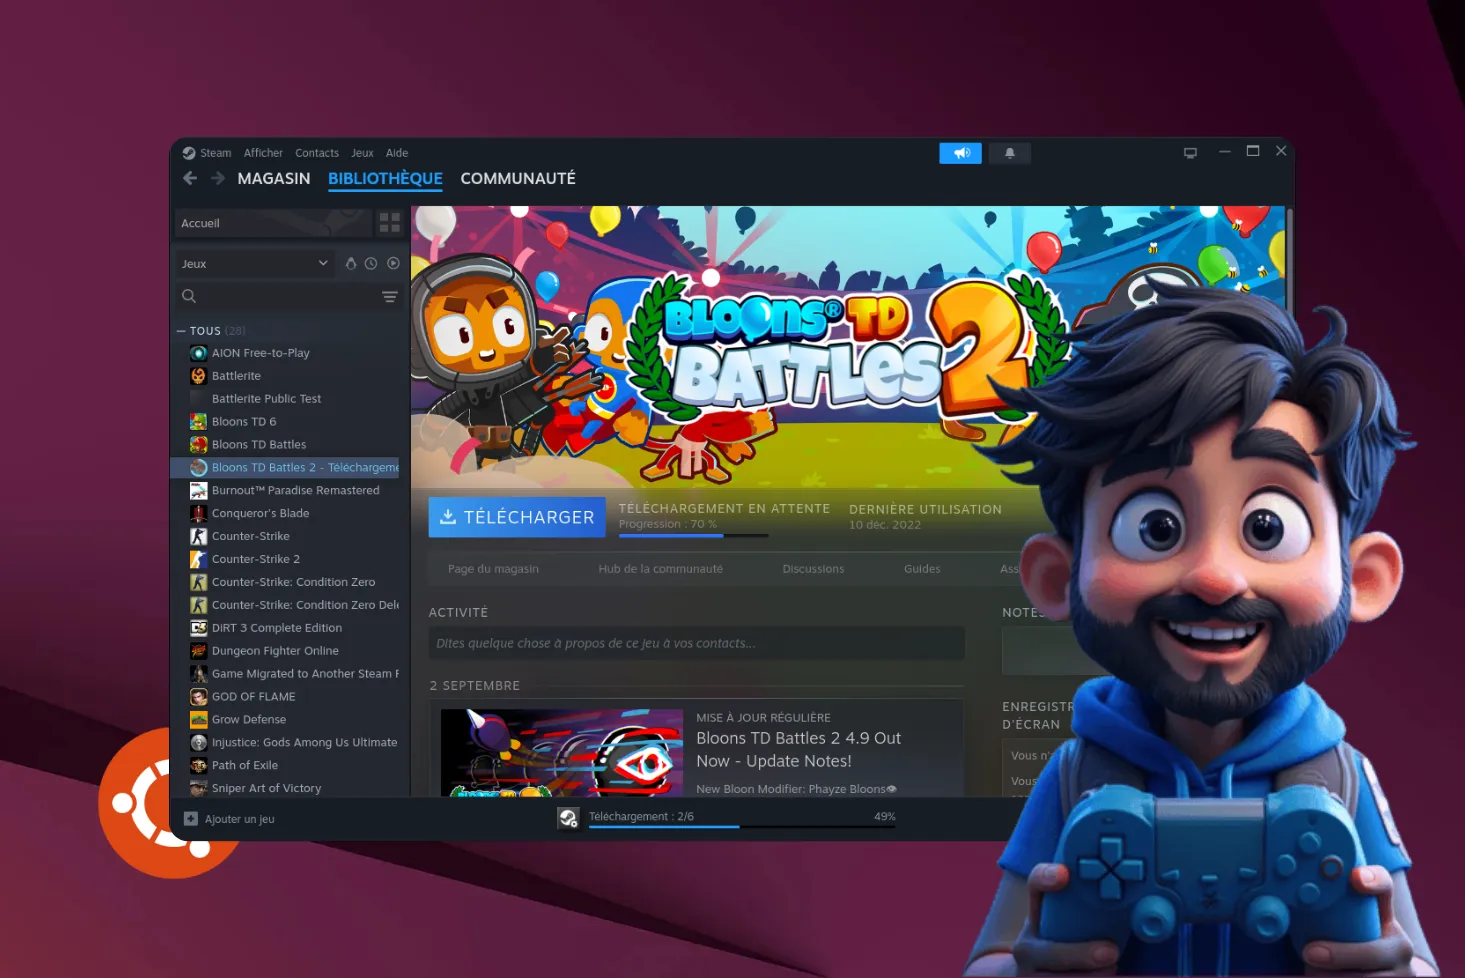
Task: Filter library by Linux-compatible games (Tux icon)
Action: click(351, 263)
